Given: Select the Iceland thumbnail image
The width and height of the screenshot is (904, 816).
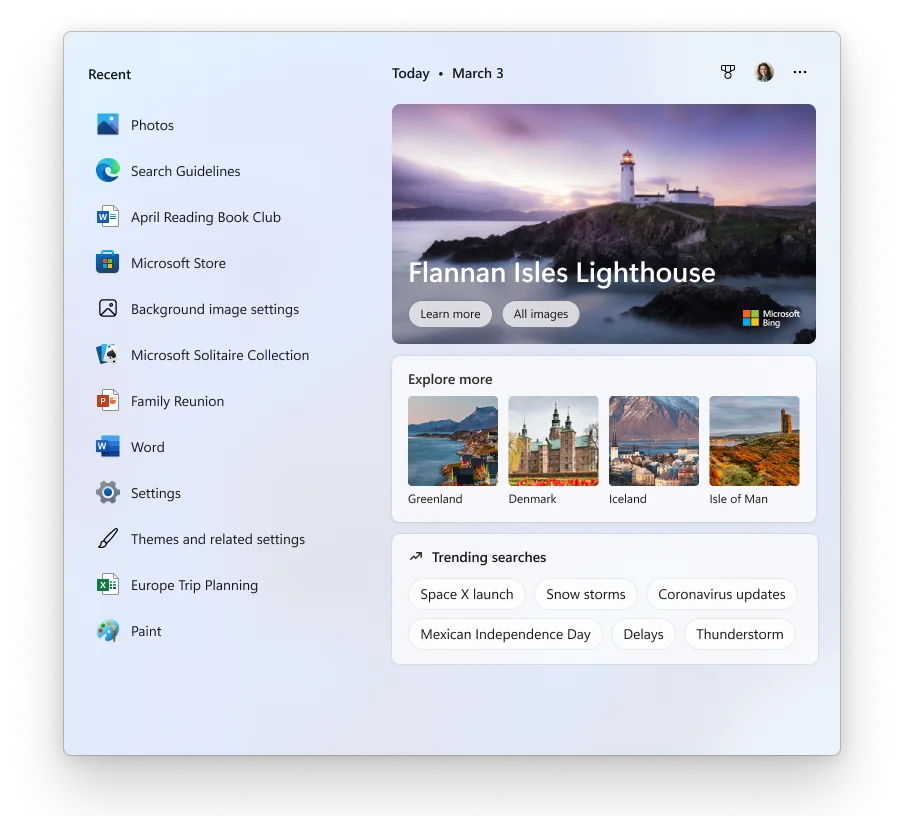Looking at the screenshot, I should (x=654, y=441).
